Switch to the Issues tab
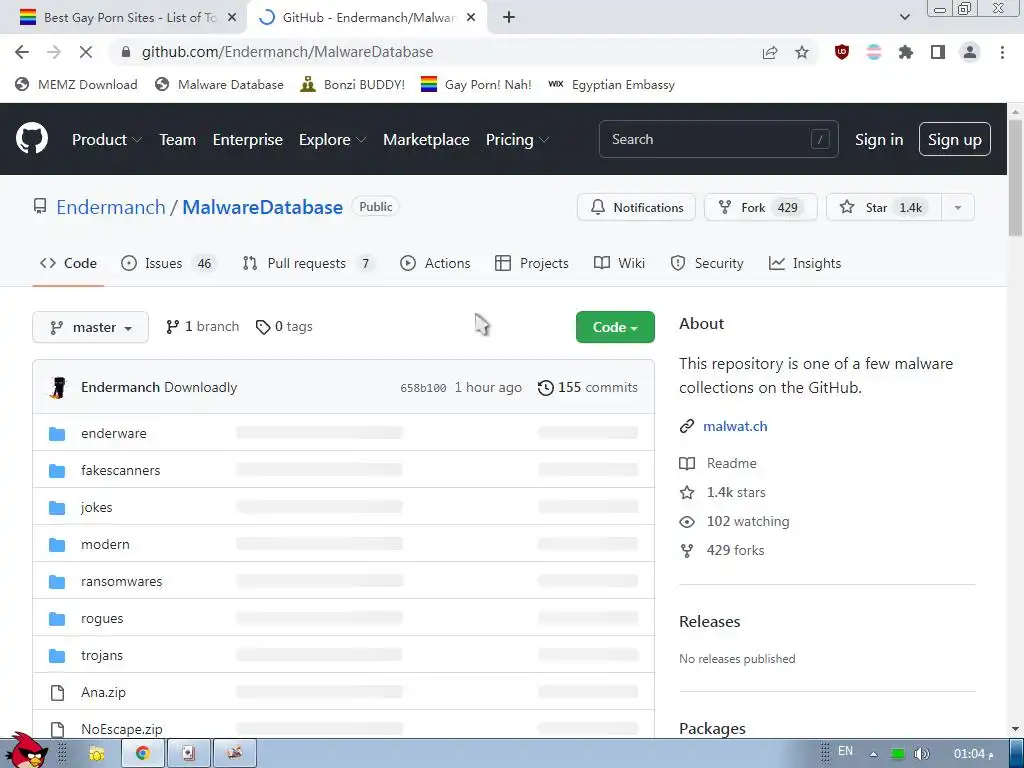Viewport: 1024px width, 768px height. click(x=168, y=263)
